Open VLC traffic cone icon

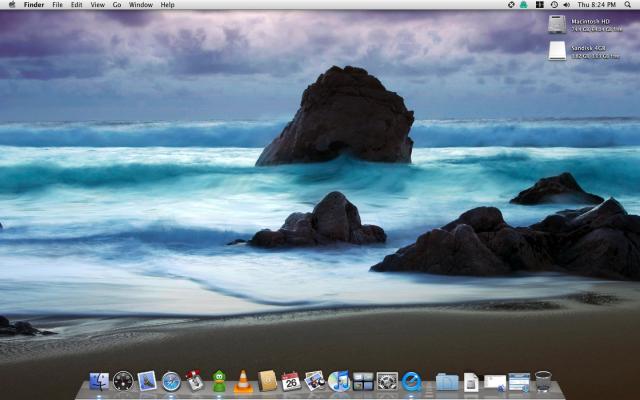point(243,381)
